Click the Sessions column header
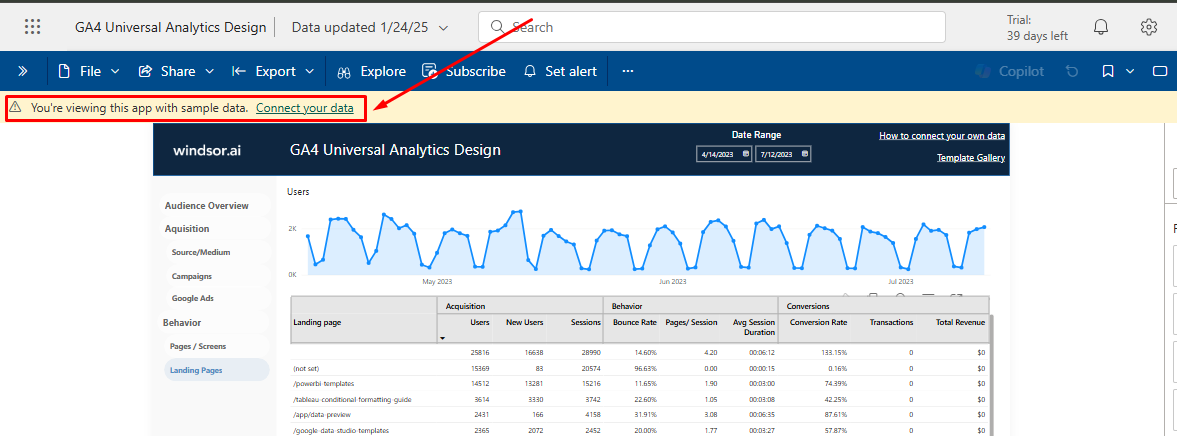Viewport: 1177px width, 436px height. tap(585, 322)
